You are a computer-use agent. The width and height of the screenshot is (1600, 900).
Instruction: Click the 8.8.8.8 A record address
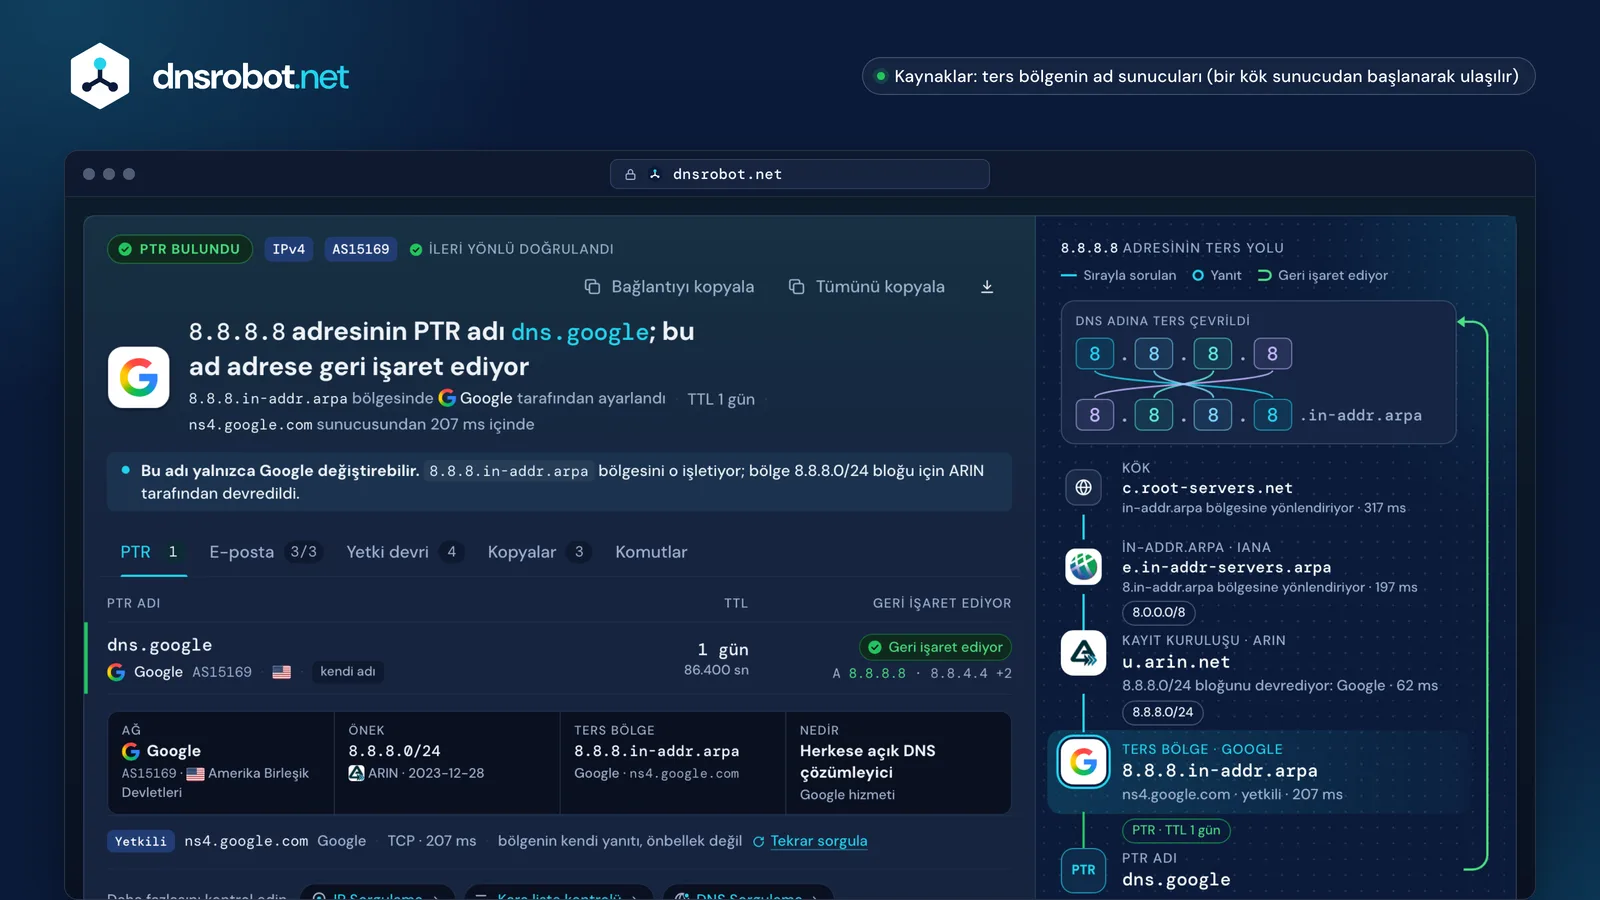(877, 674)
